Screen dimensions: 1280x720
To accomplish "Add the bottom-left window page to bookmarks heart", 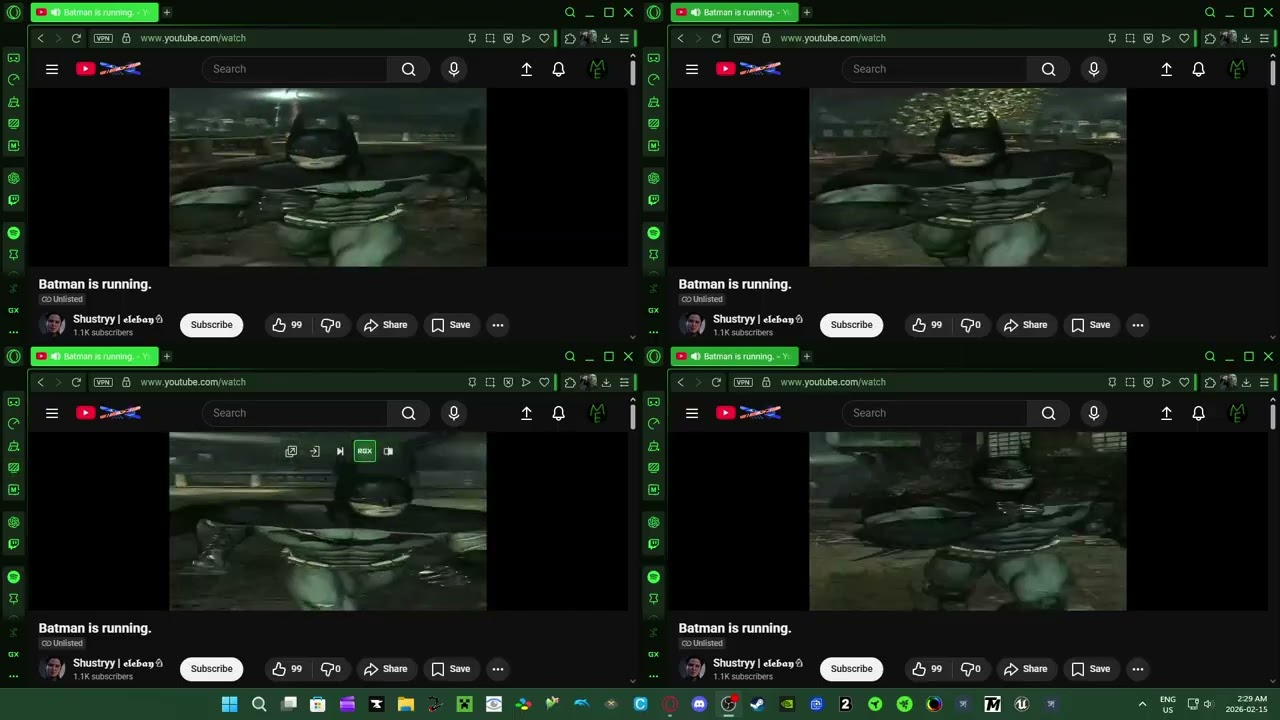I will pos(544,382).
